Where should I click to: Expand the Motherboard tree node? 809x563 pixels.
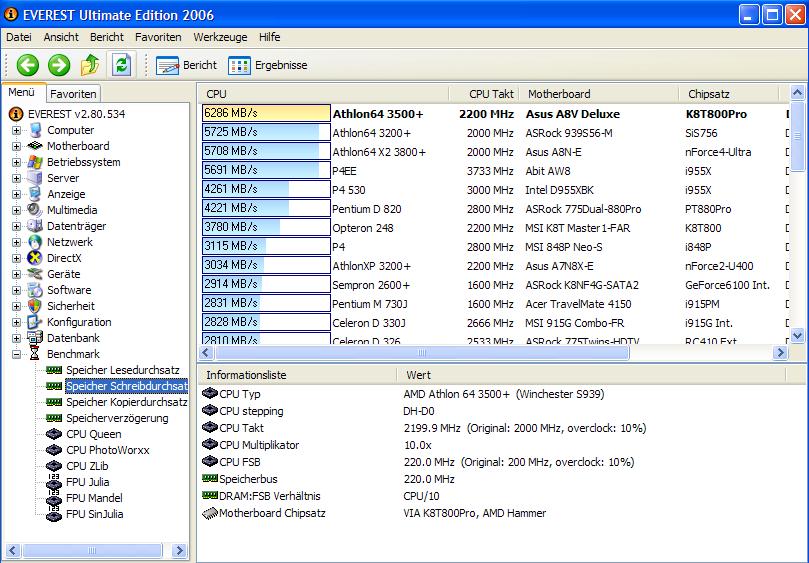(x=17, y=147)
